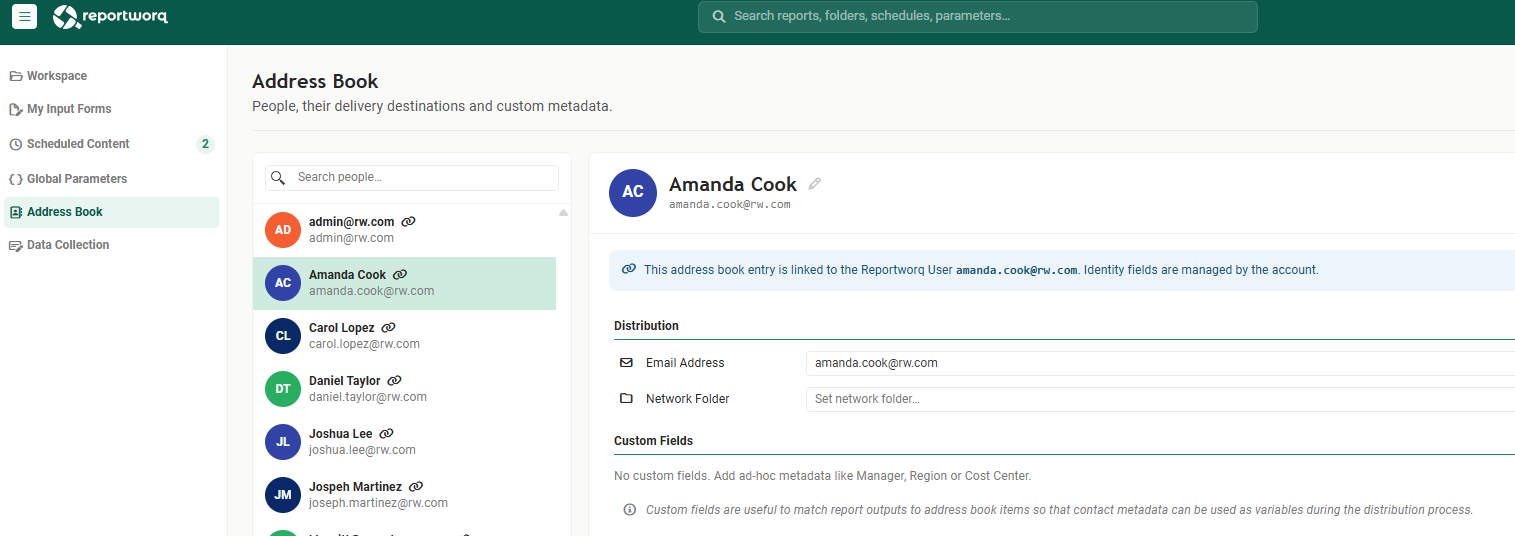Viewport: 1515px width, 536px height.
Task: Click the Distribution section header
Action: (x=646, y=326)
